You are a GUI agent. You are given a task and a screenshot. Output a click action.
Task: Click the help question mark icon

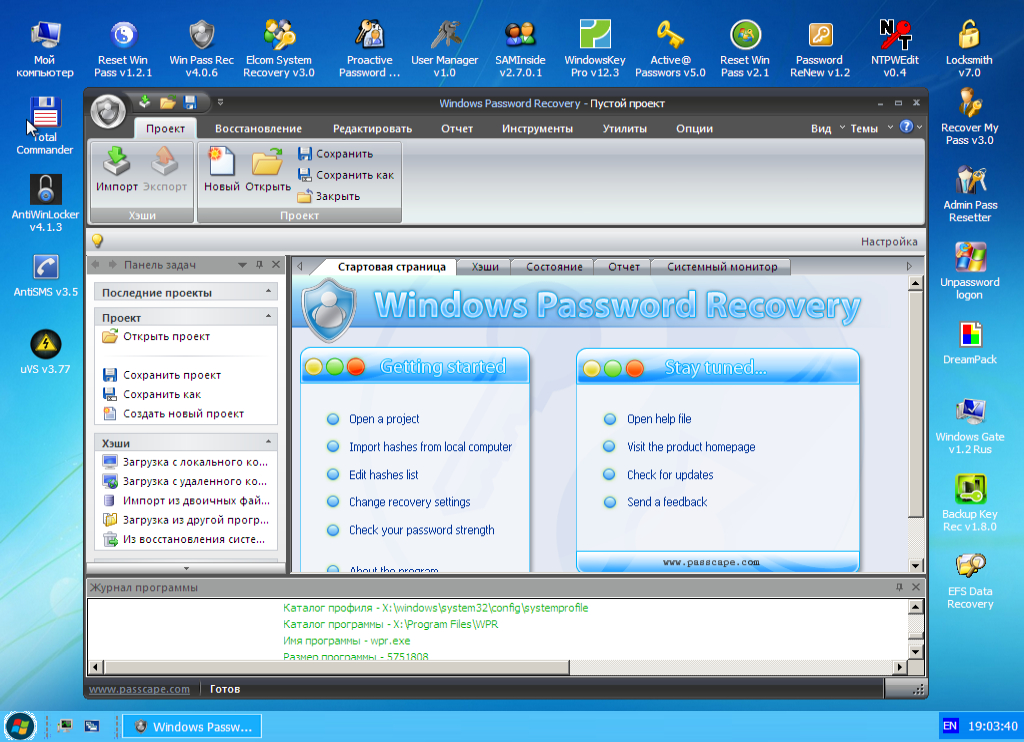[906, 127]
